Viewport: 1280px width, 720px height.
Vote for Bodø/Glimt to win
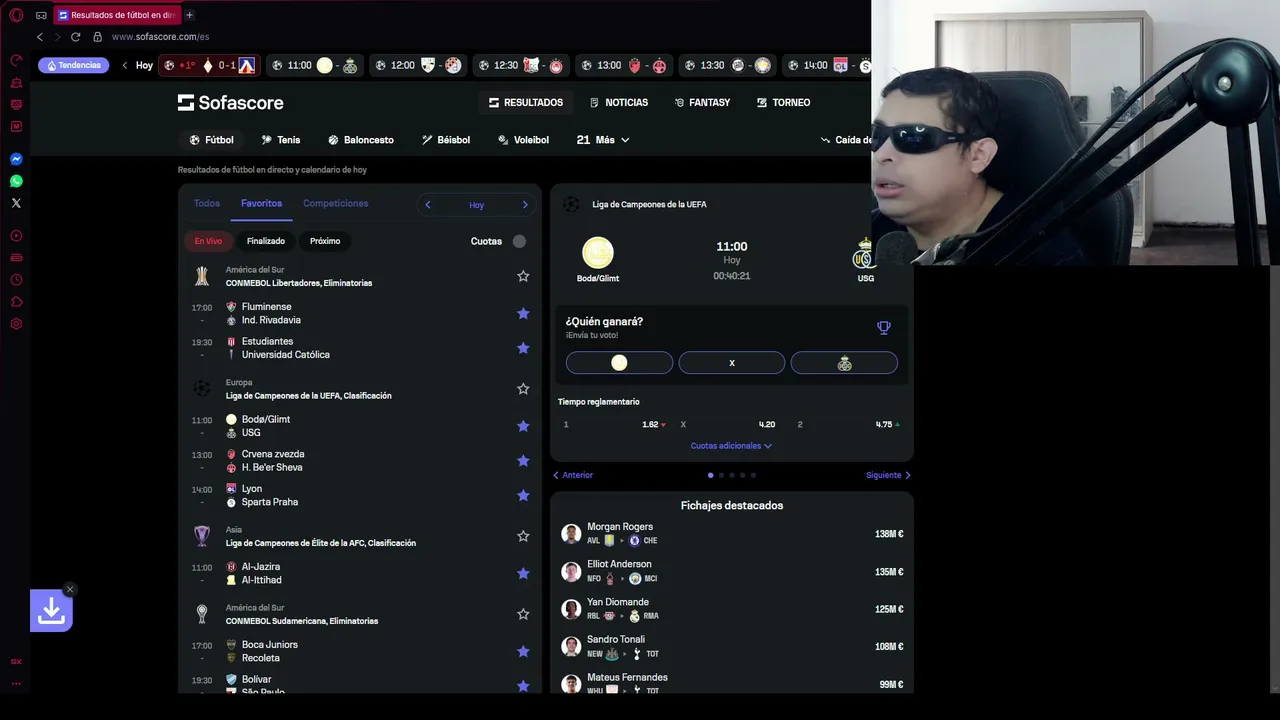tap(619, 363)
